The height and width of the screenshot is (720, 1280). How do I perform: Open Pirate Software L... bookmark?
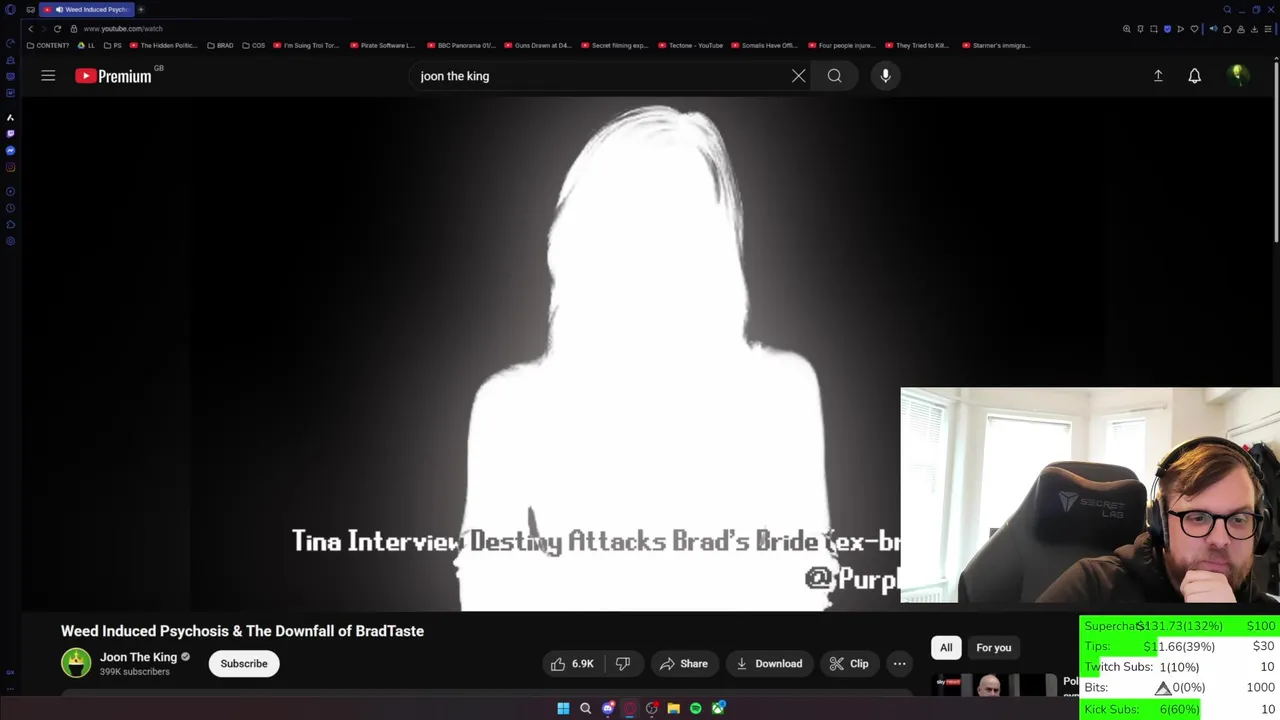point(383,45)
